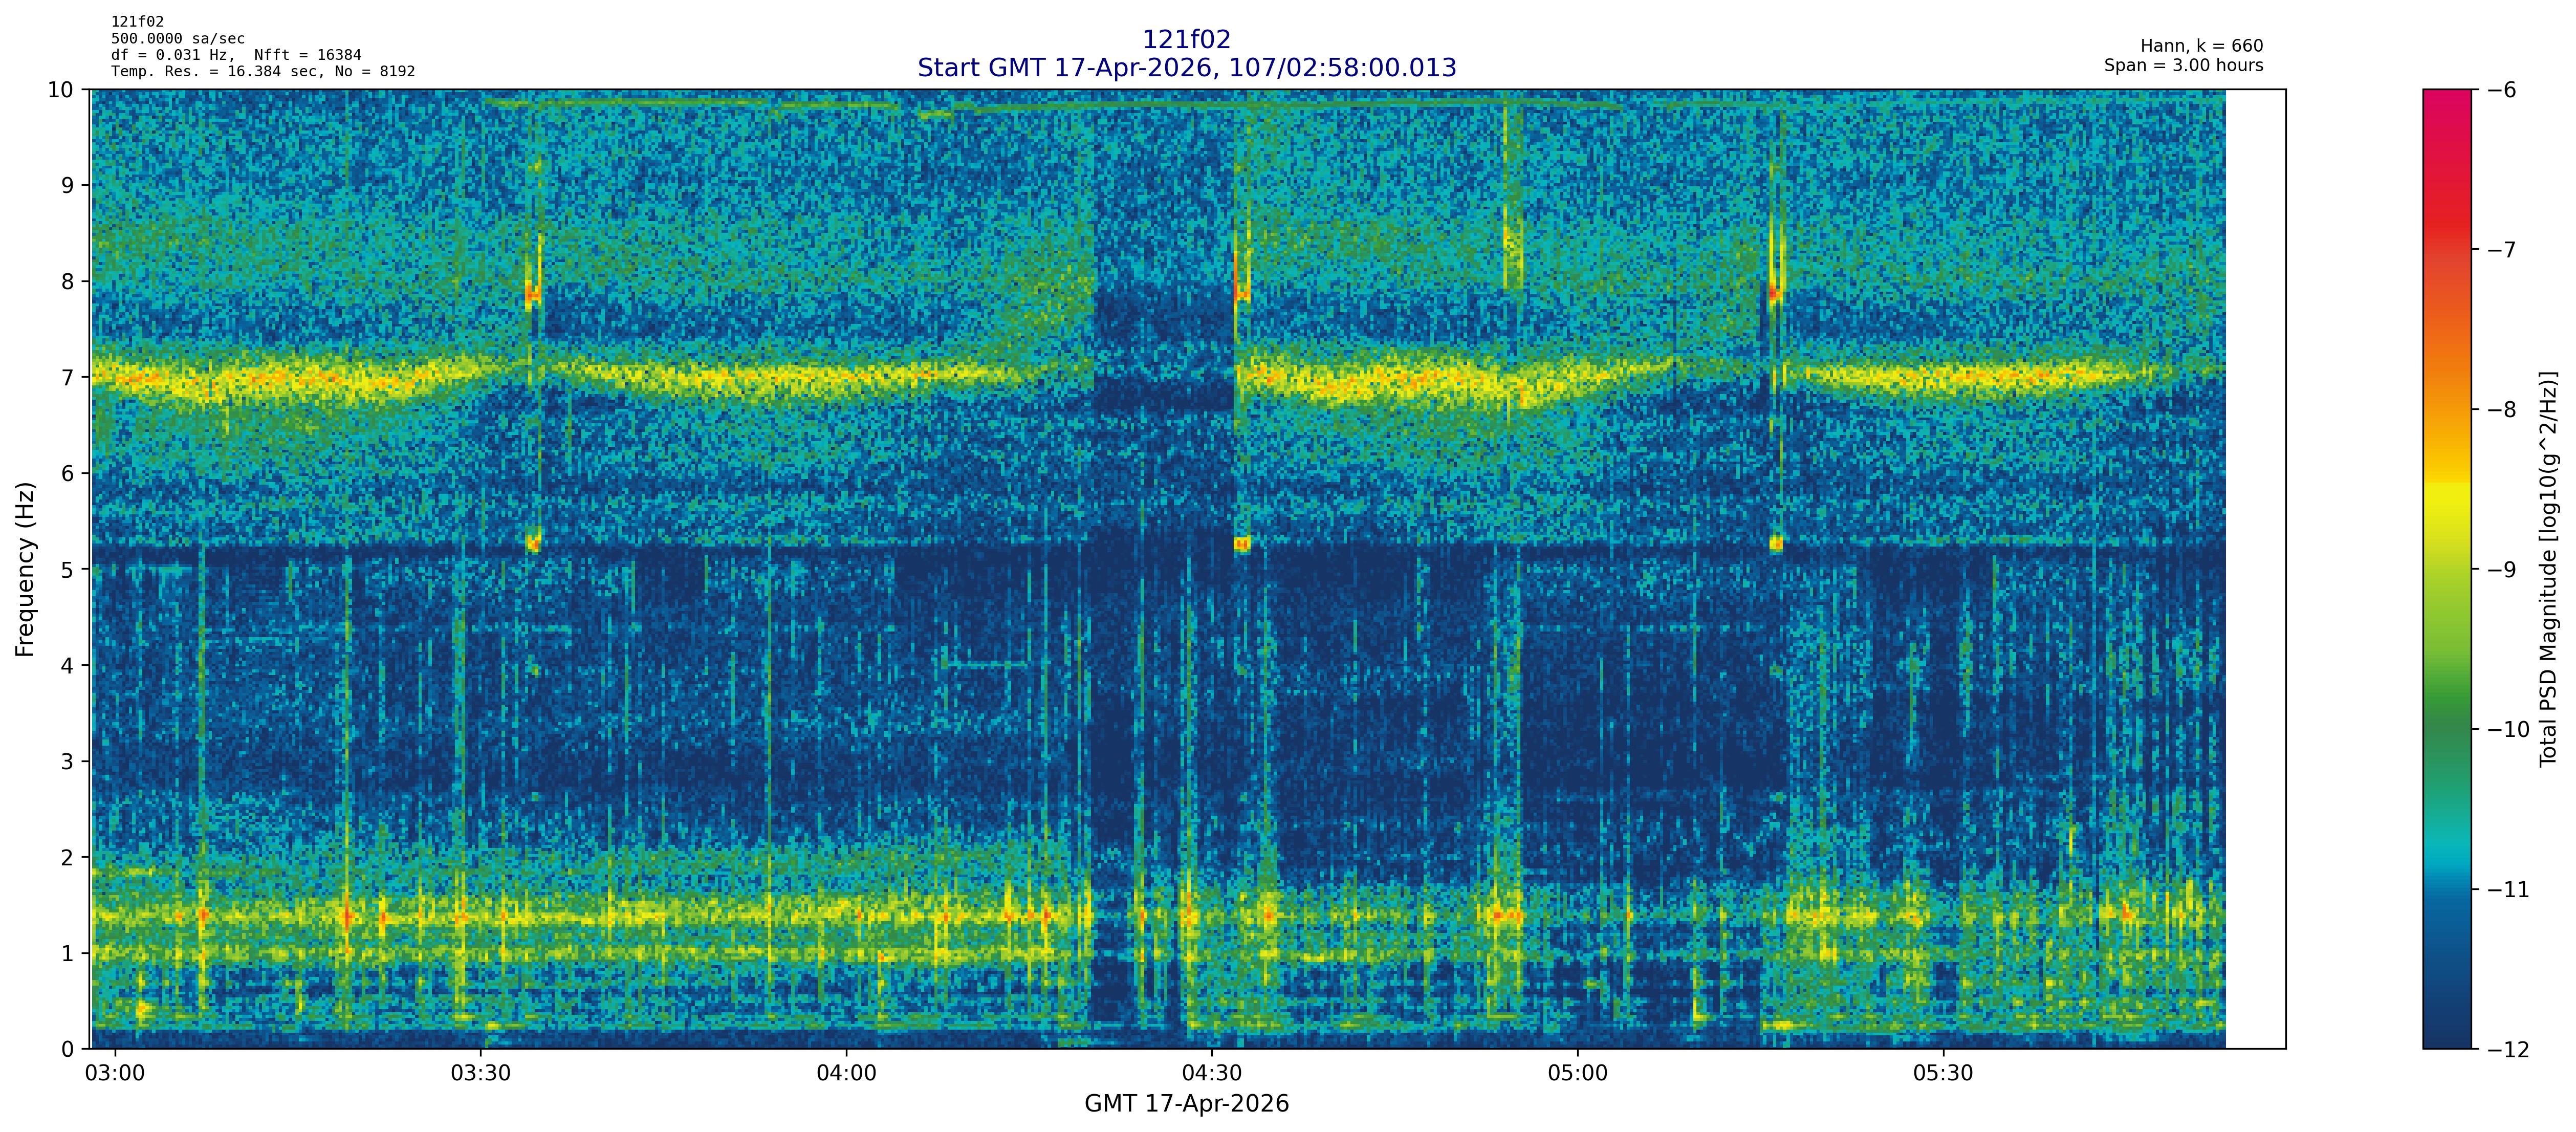Image resolution: width=2576 pixels, height=1132 pixels.
Task: Click the 03:30 time tick label
Action: [x=480, y=1074]
